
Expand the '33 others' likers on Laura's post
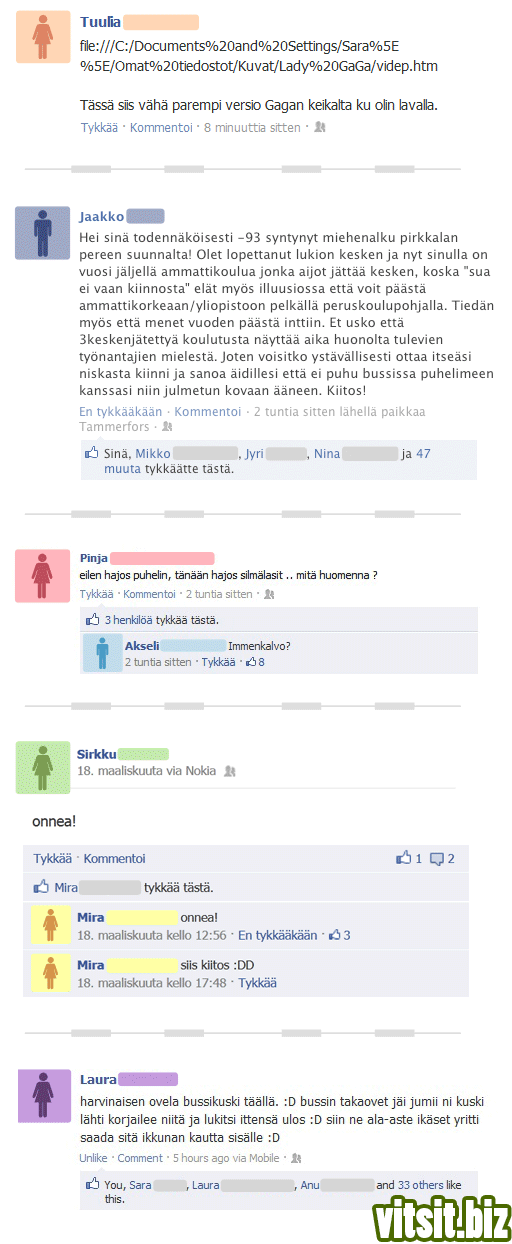coord(420,1185)
